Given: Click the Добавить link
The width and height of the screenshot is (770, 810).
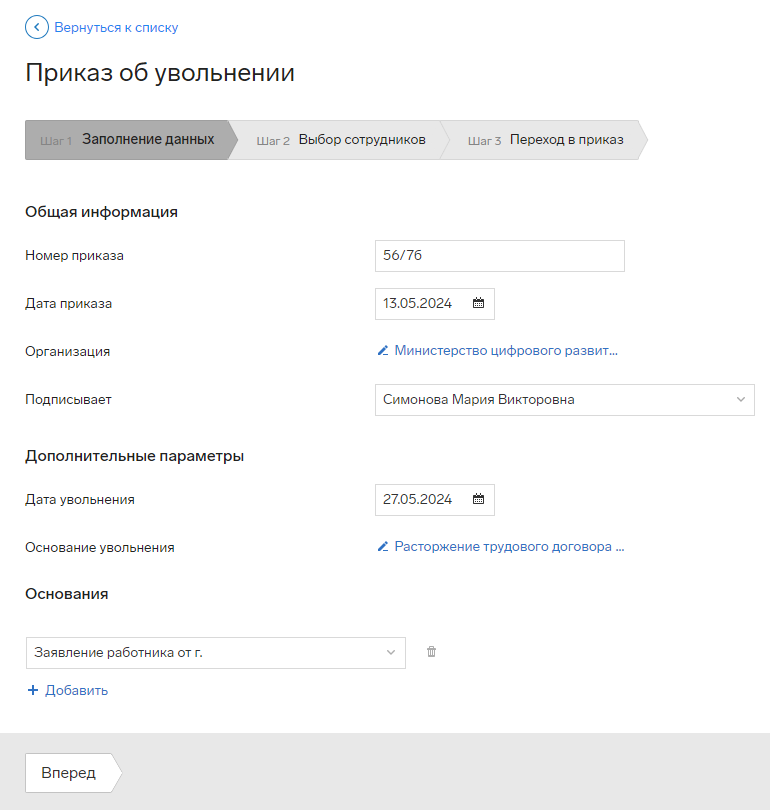Looking at the screenshot, I should (x=76, y=690).
